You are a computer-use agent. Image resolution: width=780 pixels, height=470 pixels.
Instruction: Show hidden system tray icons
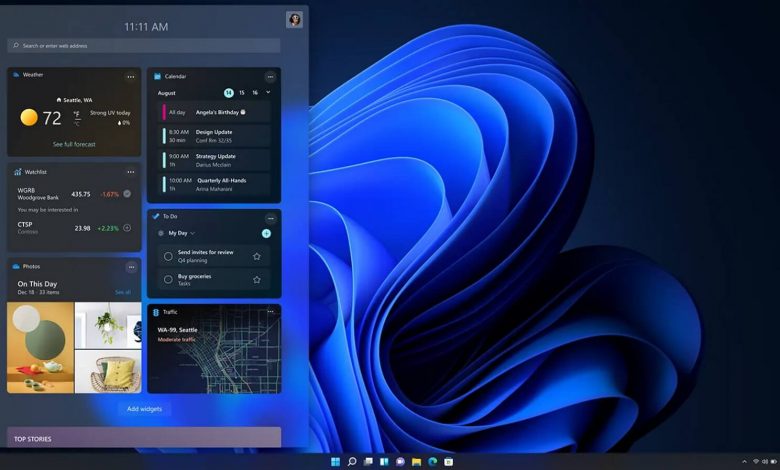click(x=744, y=462)
